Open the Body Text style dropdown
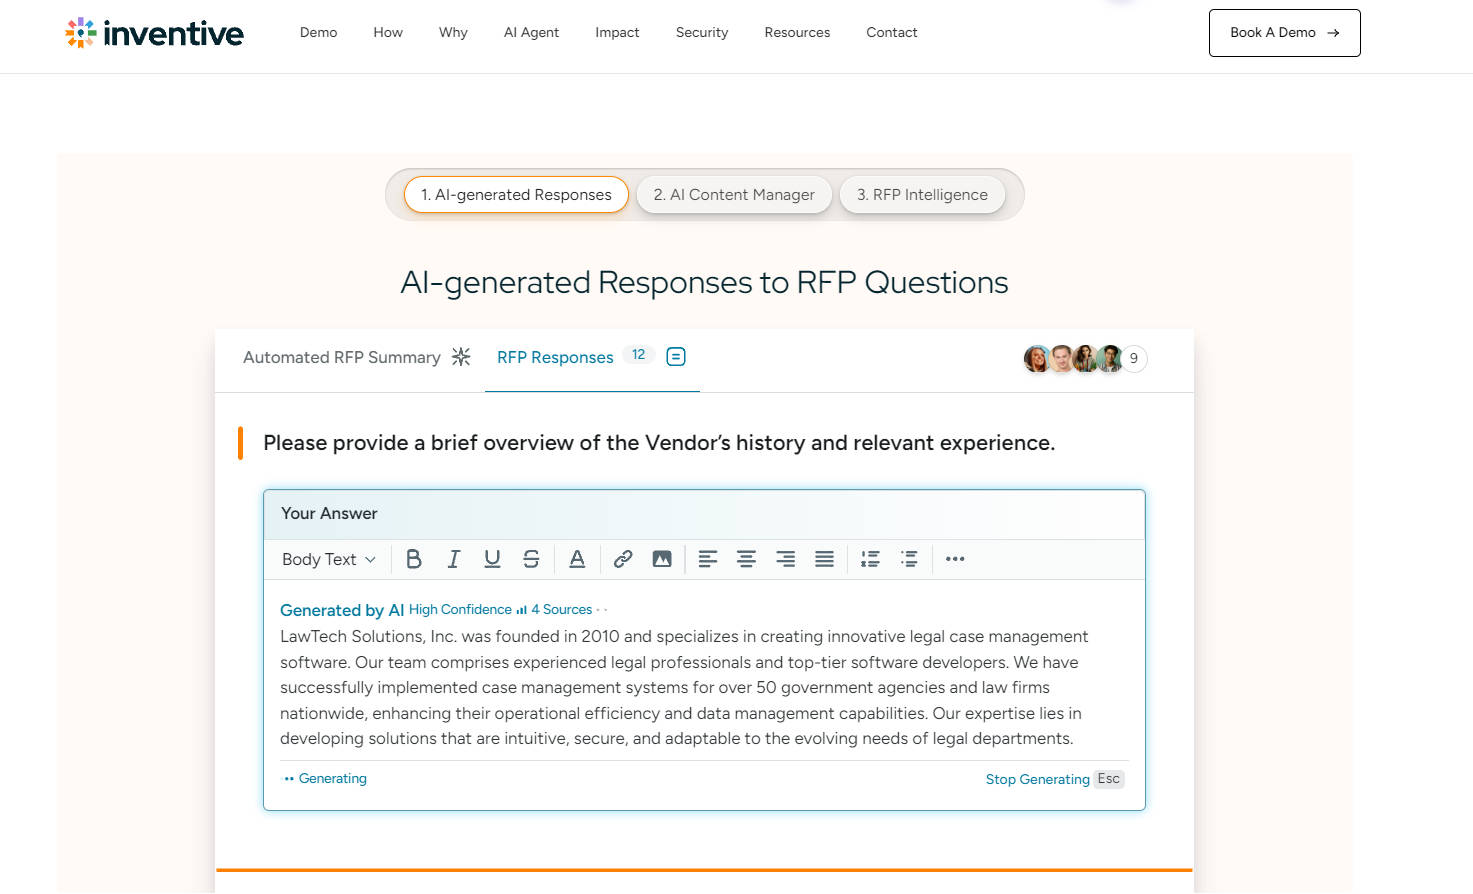Viewport: 1473px width, 894px height. coord(329,559)
